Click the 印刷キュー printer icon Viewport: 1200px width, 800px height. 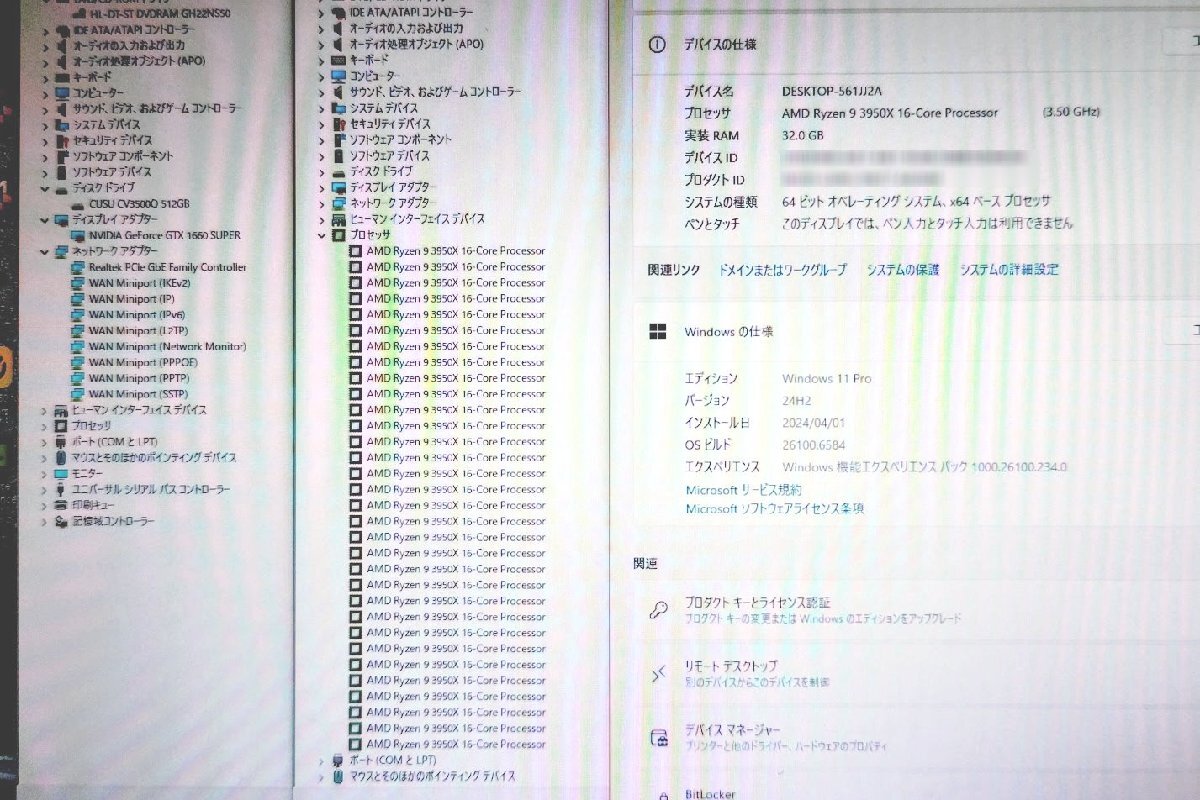[61, 505]
